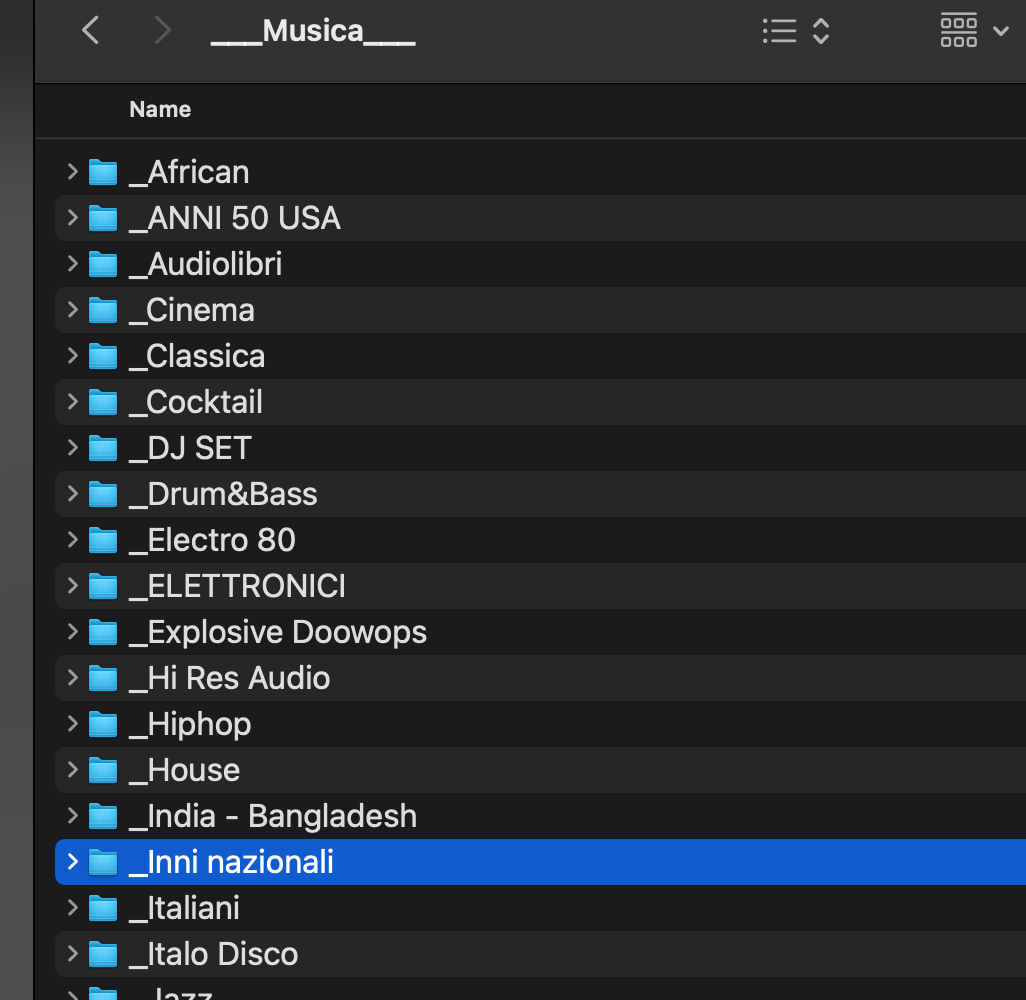Click the _Cinema folder icon

point(103,310)
